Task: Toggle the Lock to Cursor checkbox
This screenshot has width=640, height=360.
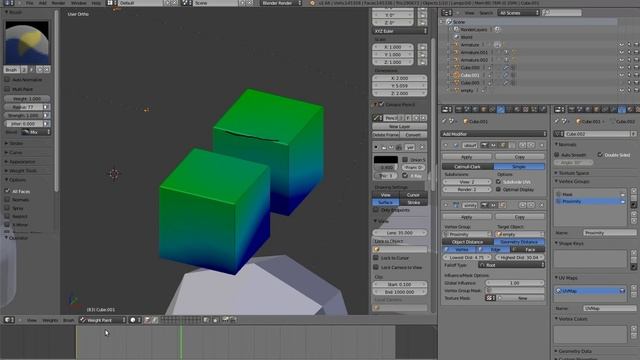Action: coord(376,258)
